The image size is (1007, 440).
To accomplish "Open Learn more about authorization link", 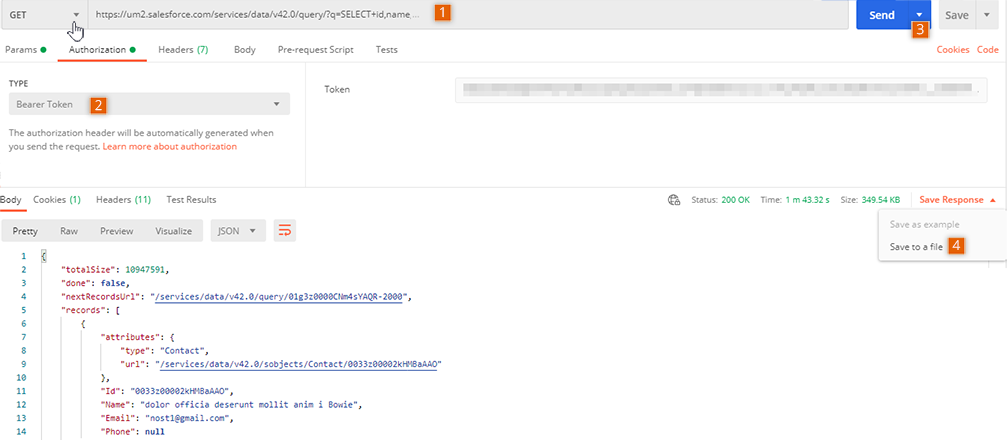I will click(170, 146).
